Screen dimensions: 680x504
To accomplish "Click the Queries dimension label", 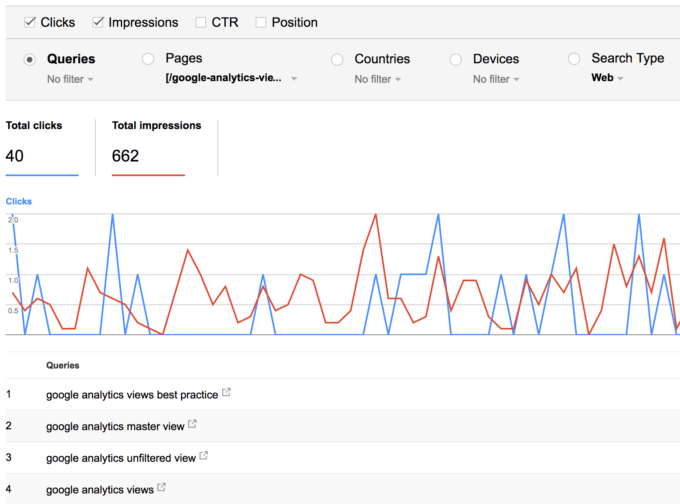I will (x=71, y=59).
